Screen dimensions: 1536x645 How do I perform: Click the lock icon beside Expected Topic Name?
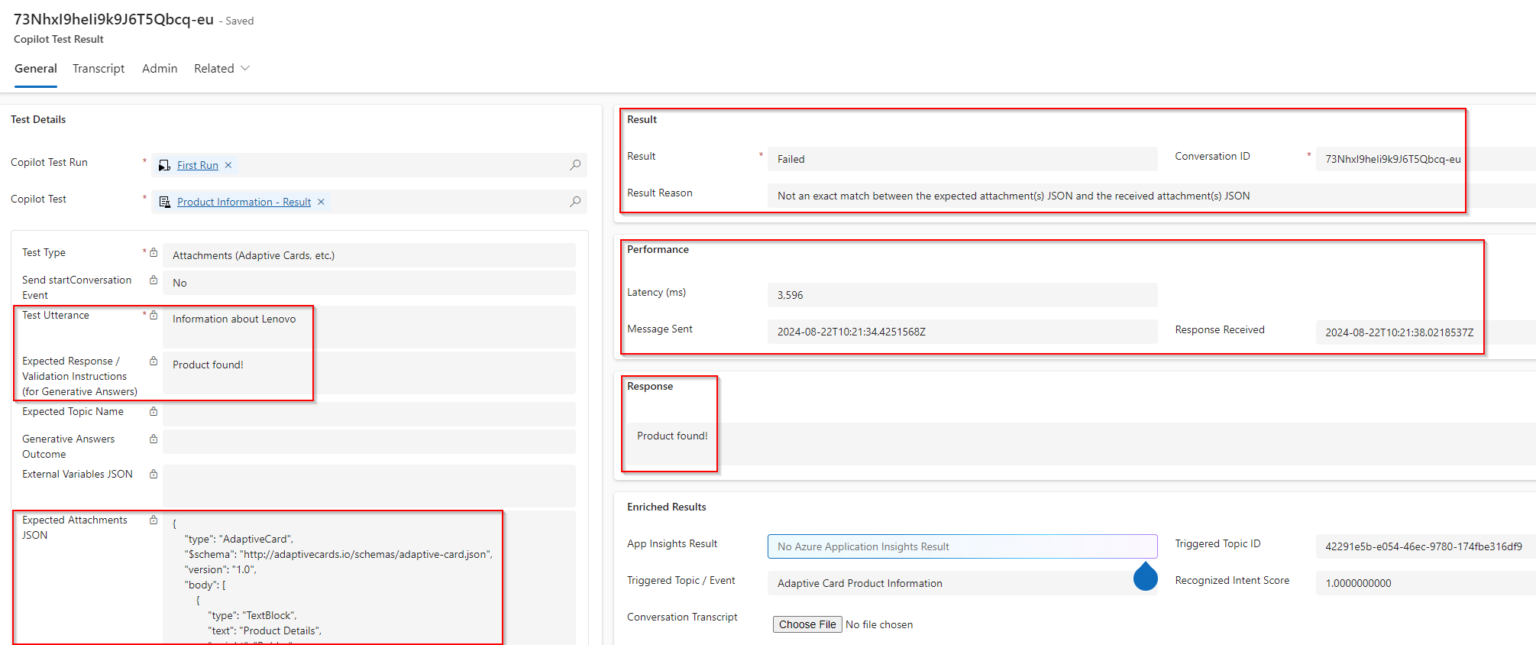click(x=153, y=411)
